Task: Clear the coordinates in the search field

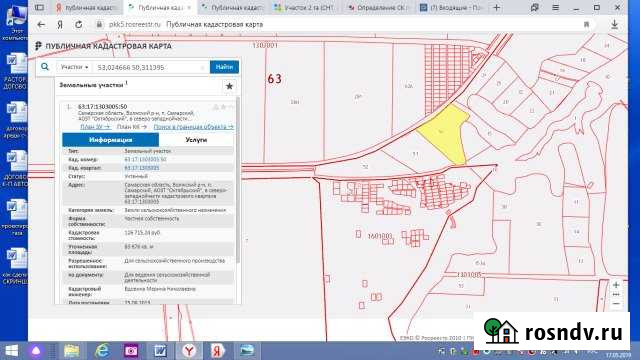Action: click(203, 67)
